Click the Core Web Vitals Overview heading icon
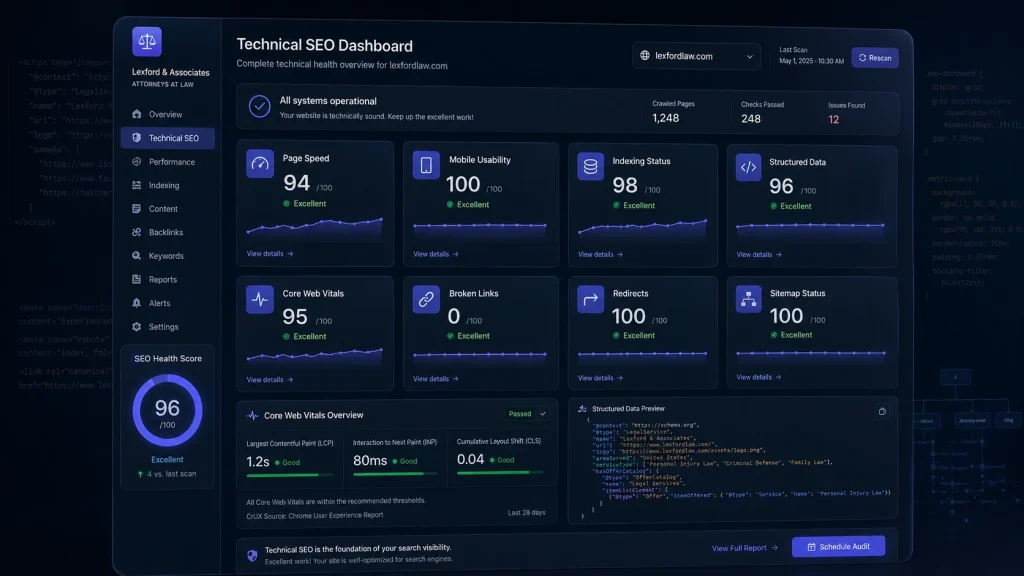The image size is (1024, 576). (253, 415)
